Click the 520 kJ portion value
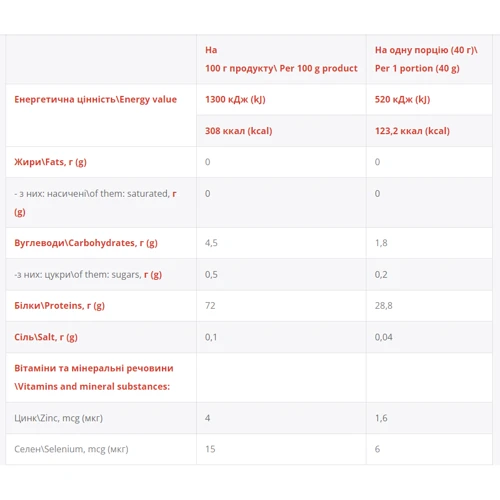 coord(402,99)
